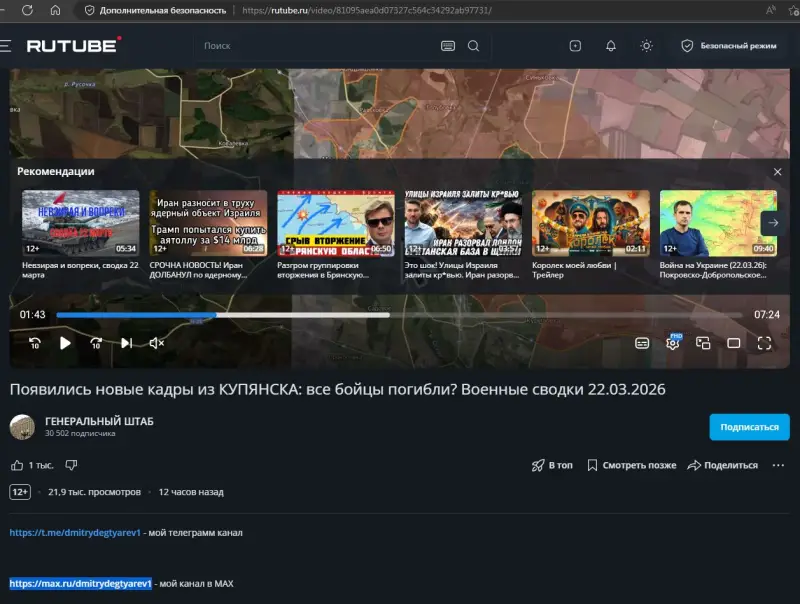Screen dimensions: 800x604
Task: Open the notifications bell
Action: point(611,46)
